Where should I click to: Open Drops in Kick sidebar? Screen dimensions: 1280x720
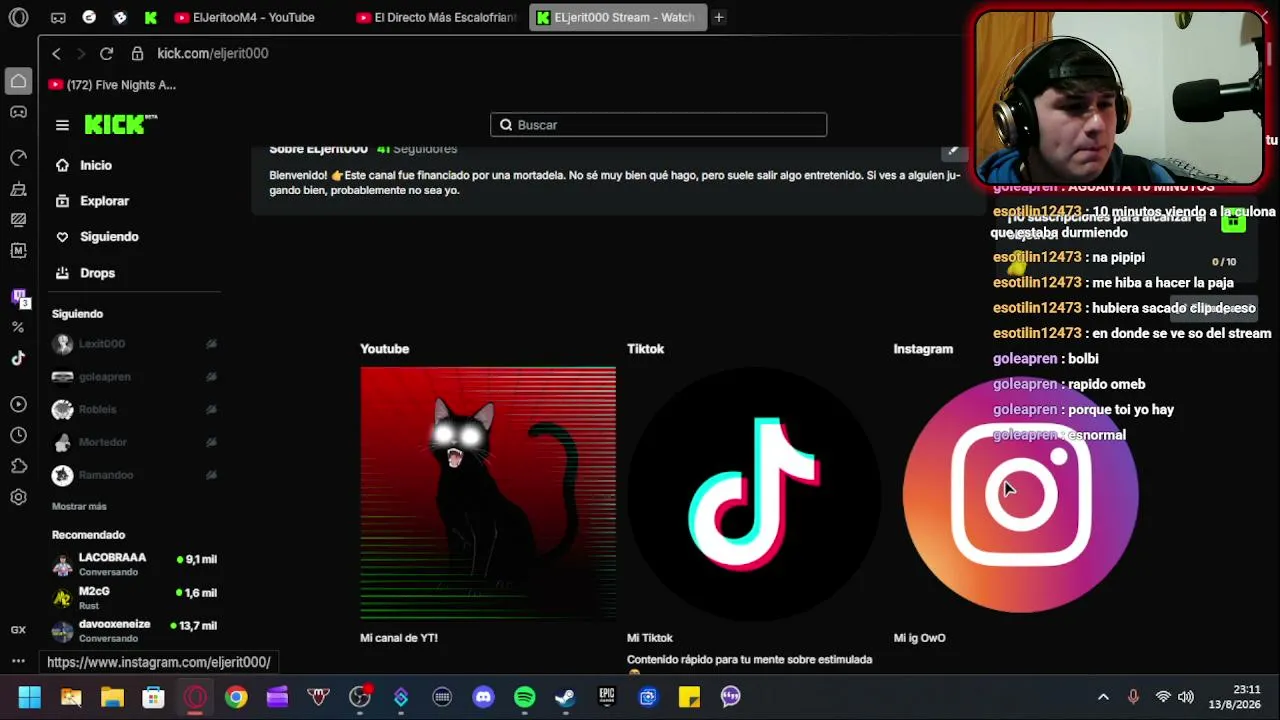coord(85,273)
